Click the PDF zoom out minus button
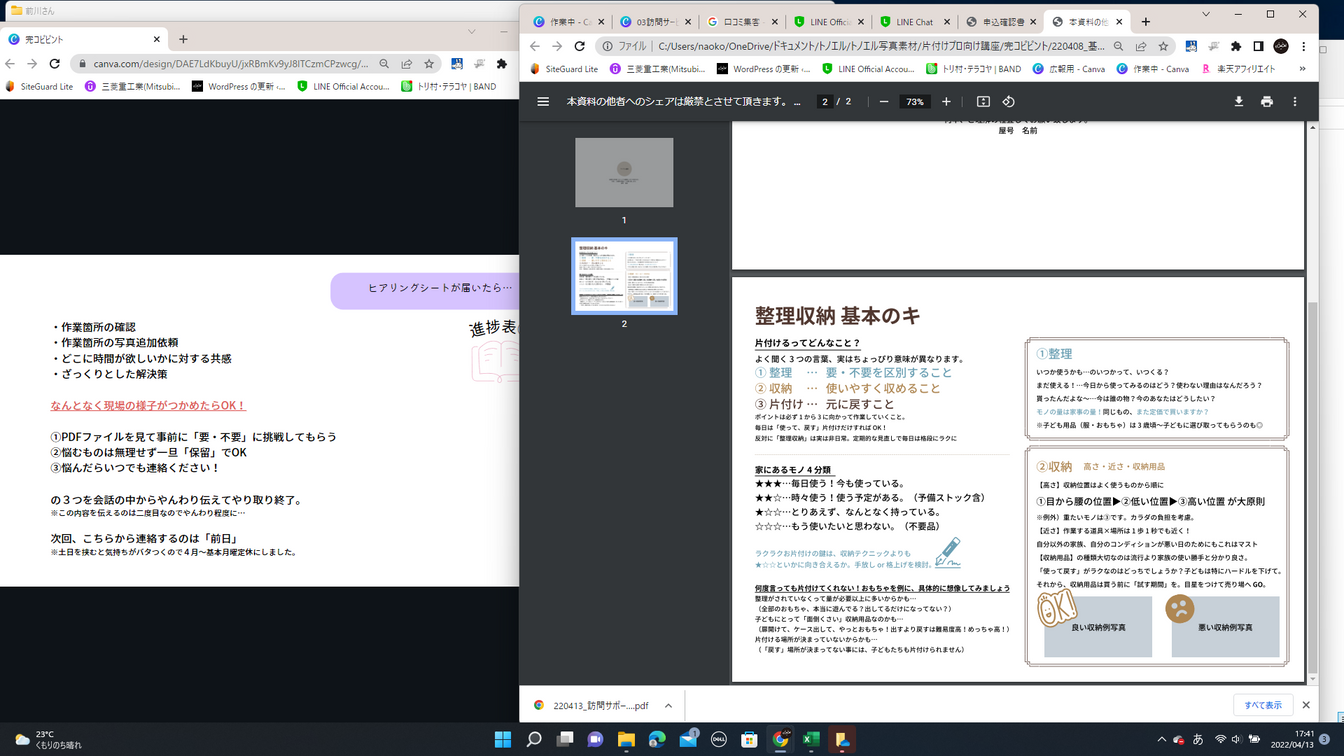The image size is (1344, 756). click(x=884, y=102)
